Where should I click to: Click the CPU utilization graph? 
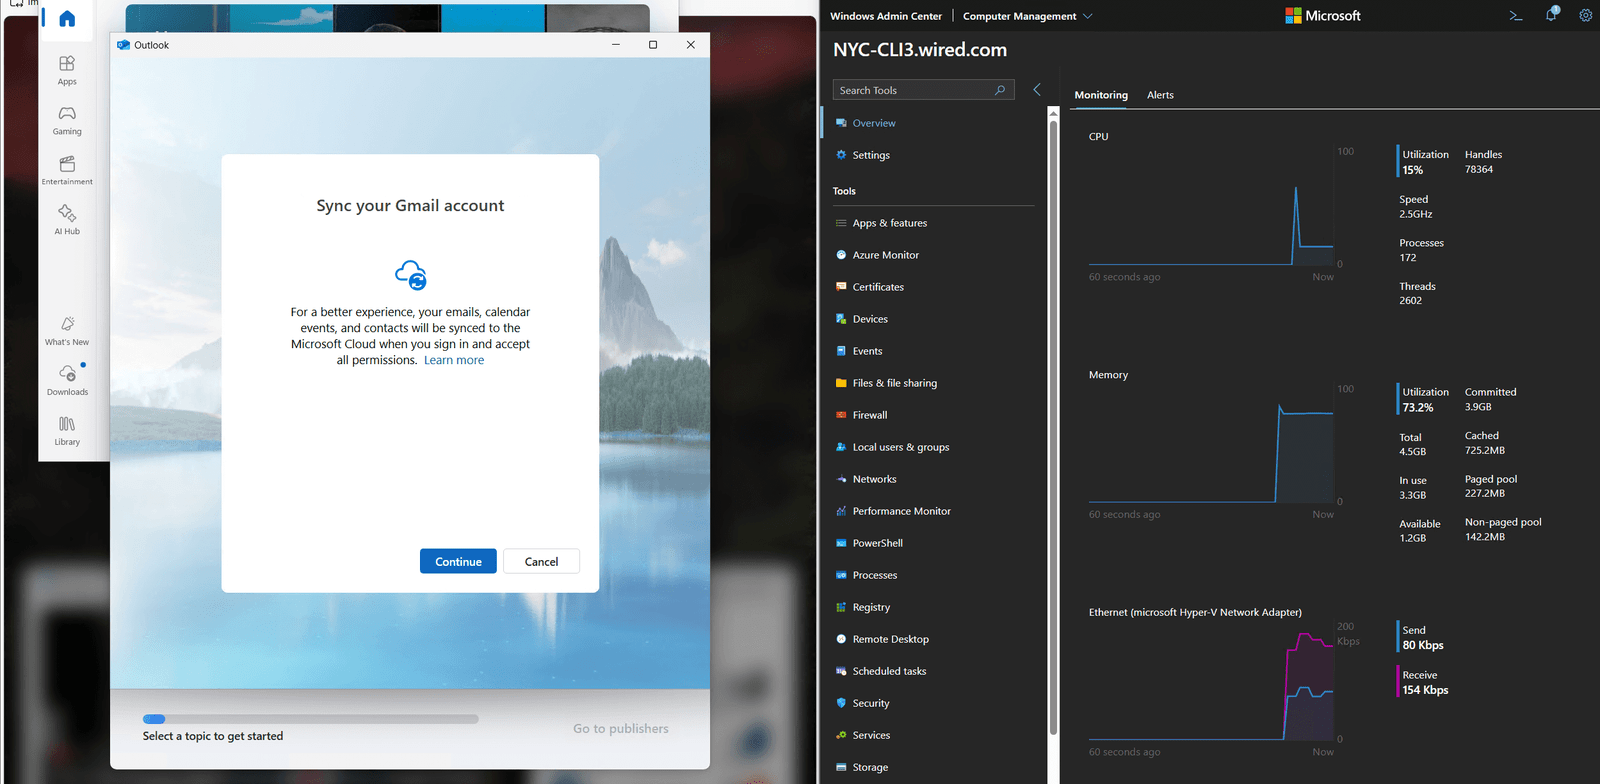pyautogui.click(x=1211, y=206)
